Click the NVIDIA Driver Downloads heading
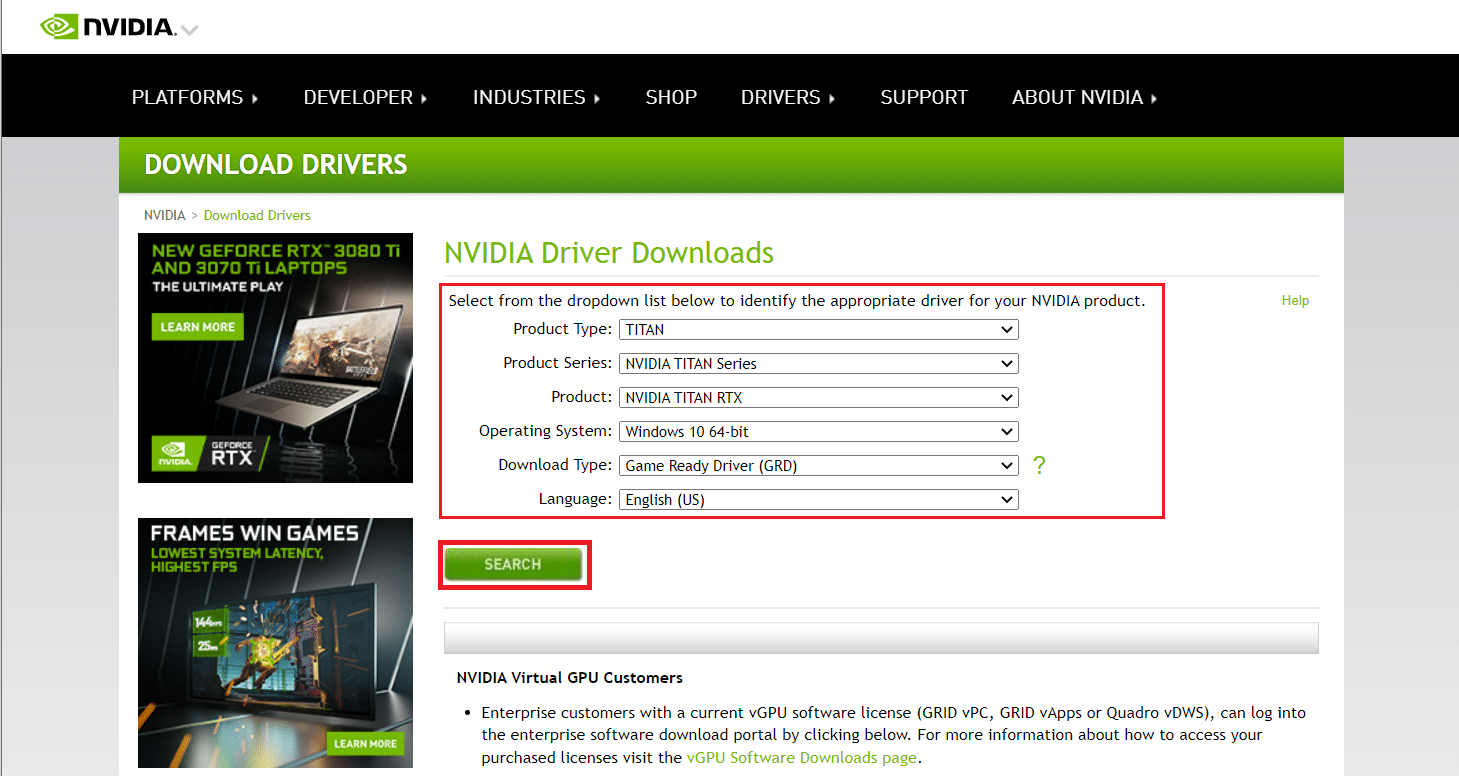 click(609, 252)
